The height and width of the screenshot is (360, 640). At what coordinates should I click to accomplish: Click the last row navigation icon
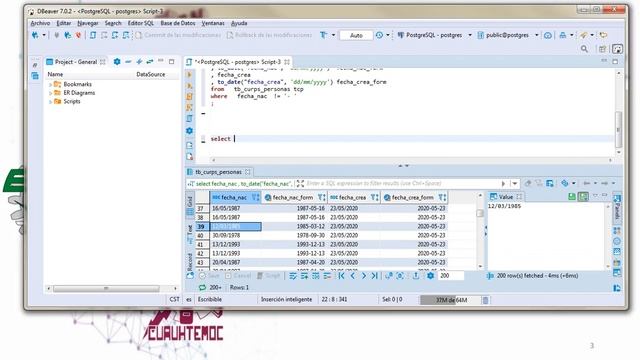[x=375, y=276]
